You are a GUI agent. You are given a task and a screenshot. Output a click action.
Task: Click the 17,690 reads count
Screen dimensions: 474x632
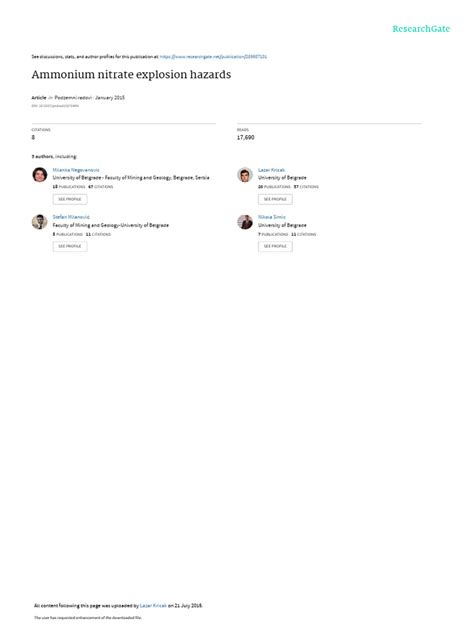[x=245, y=137]
